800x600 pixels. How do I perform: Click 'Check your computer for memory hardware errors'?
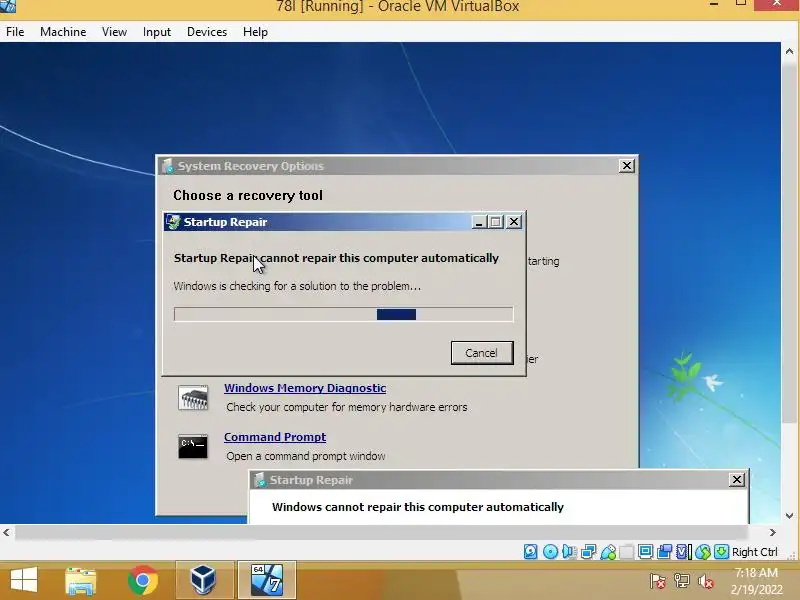click(346, 407)
